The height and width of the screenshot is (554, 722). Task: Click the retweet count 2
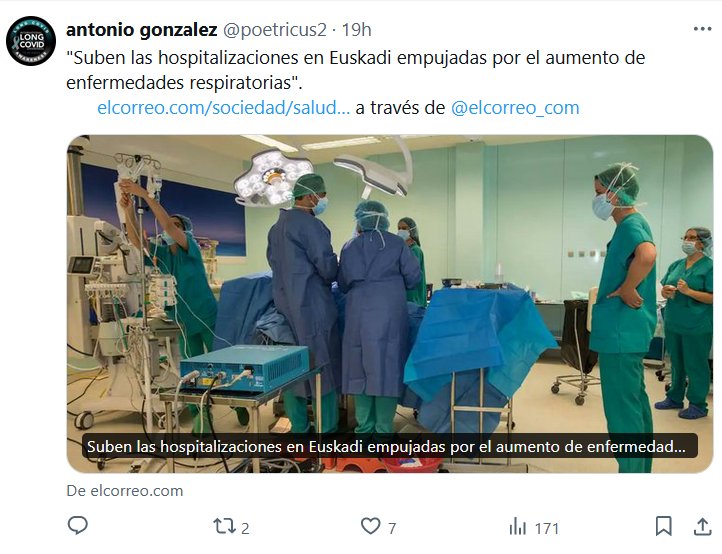coord(245,528)
